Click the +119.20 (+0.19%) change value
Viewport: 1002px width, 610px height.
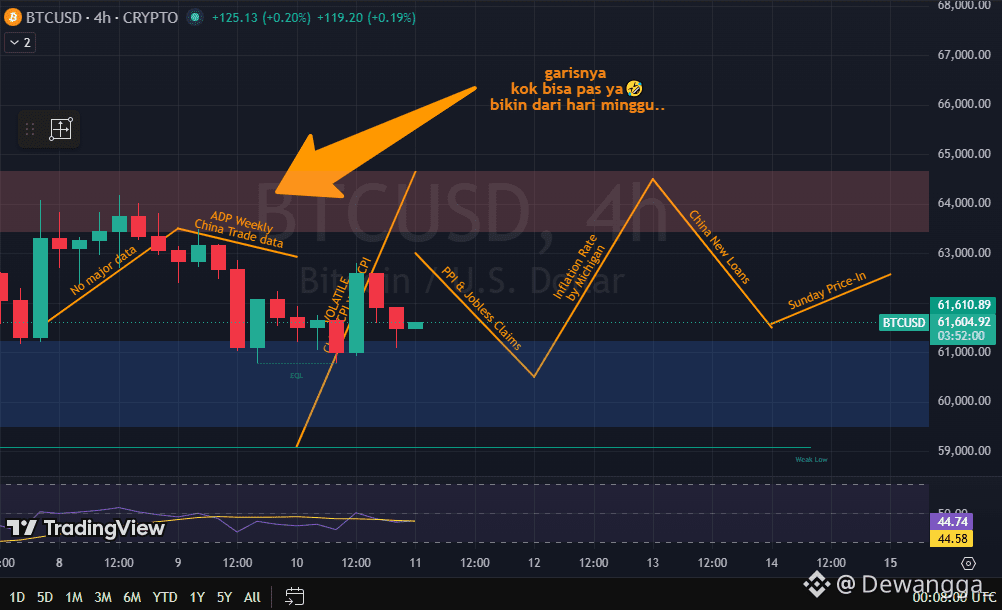coord(366,17)
